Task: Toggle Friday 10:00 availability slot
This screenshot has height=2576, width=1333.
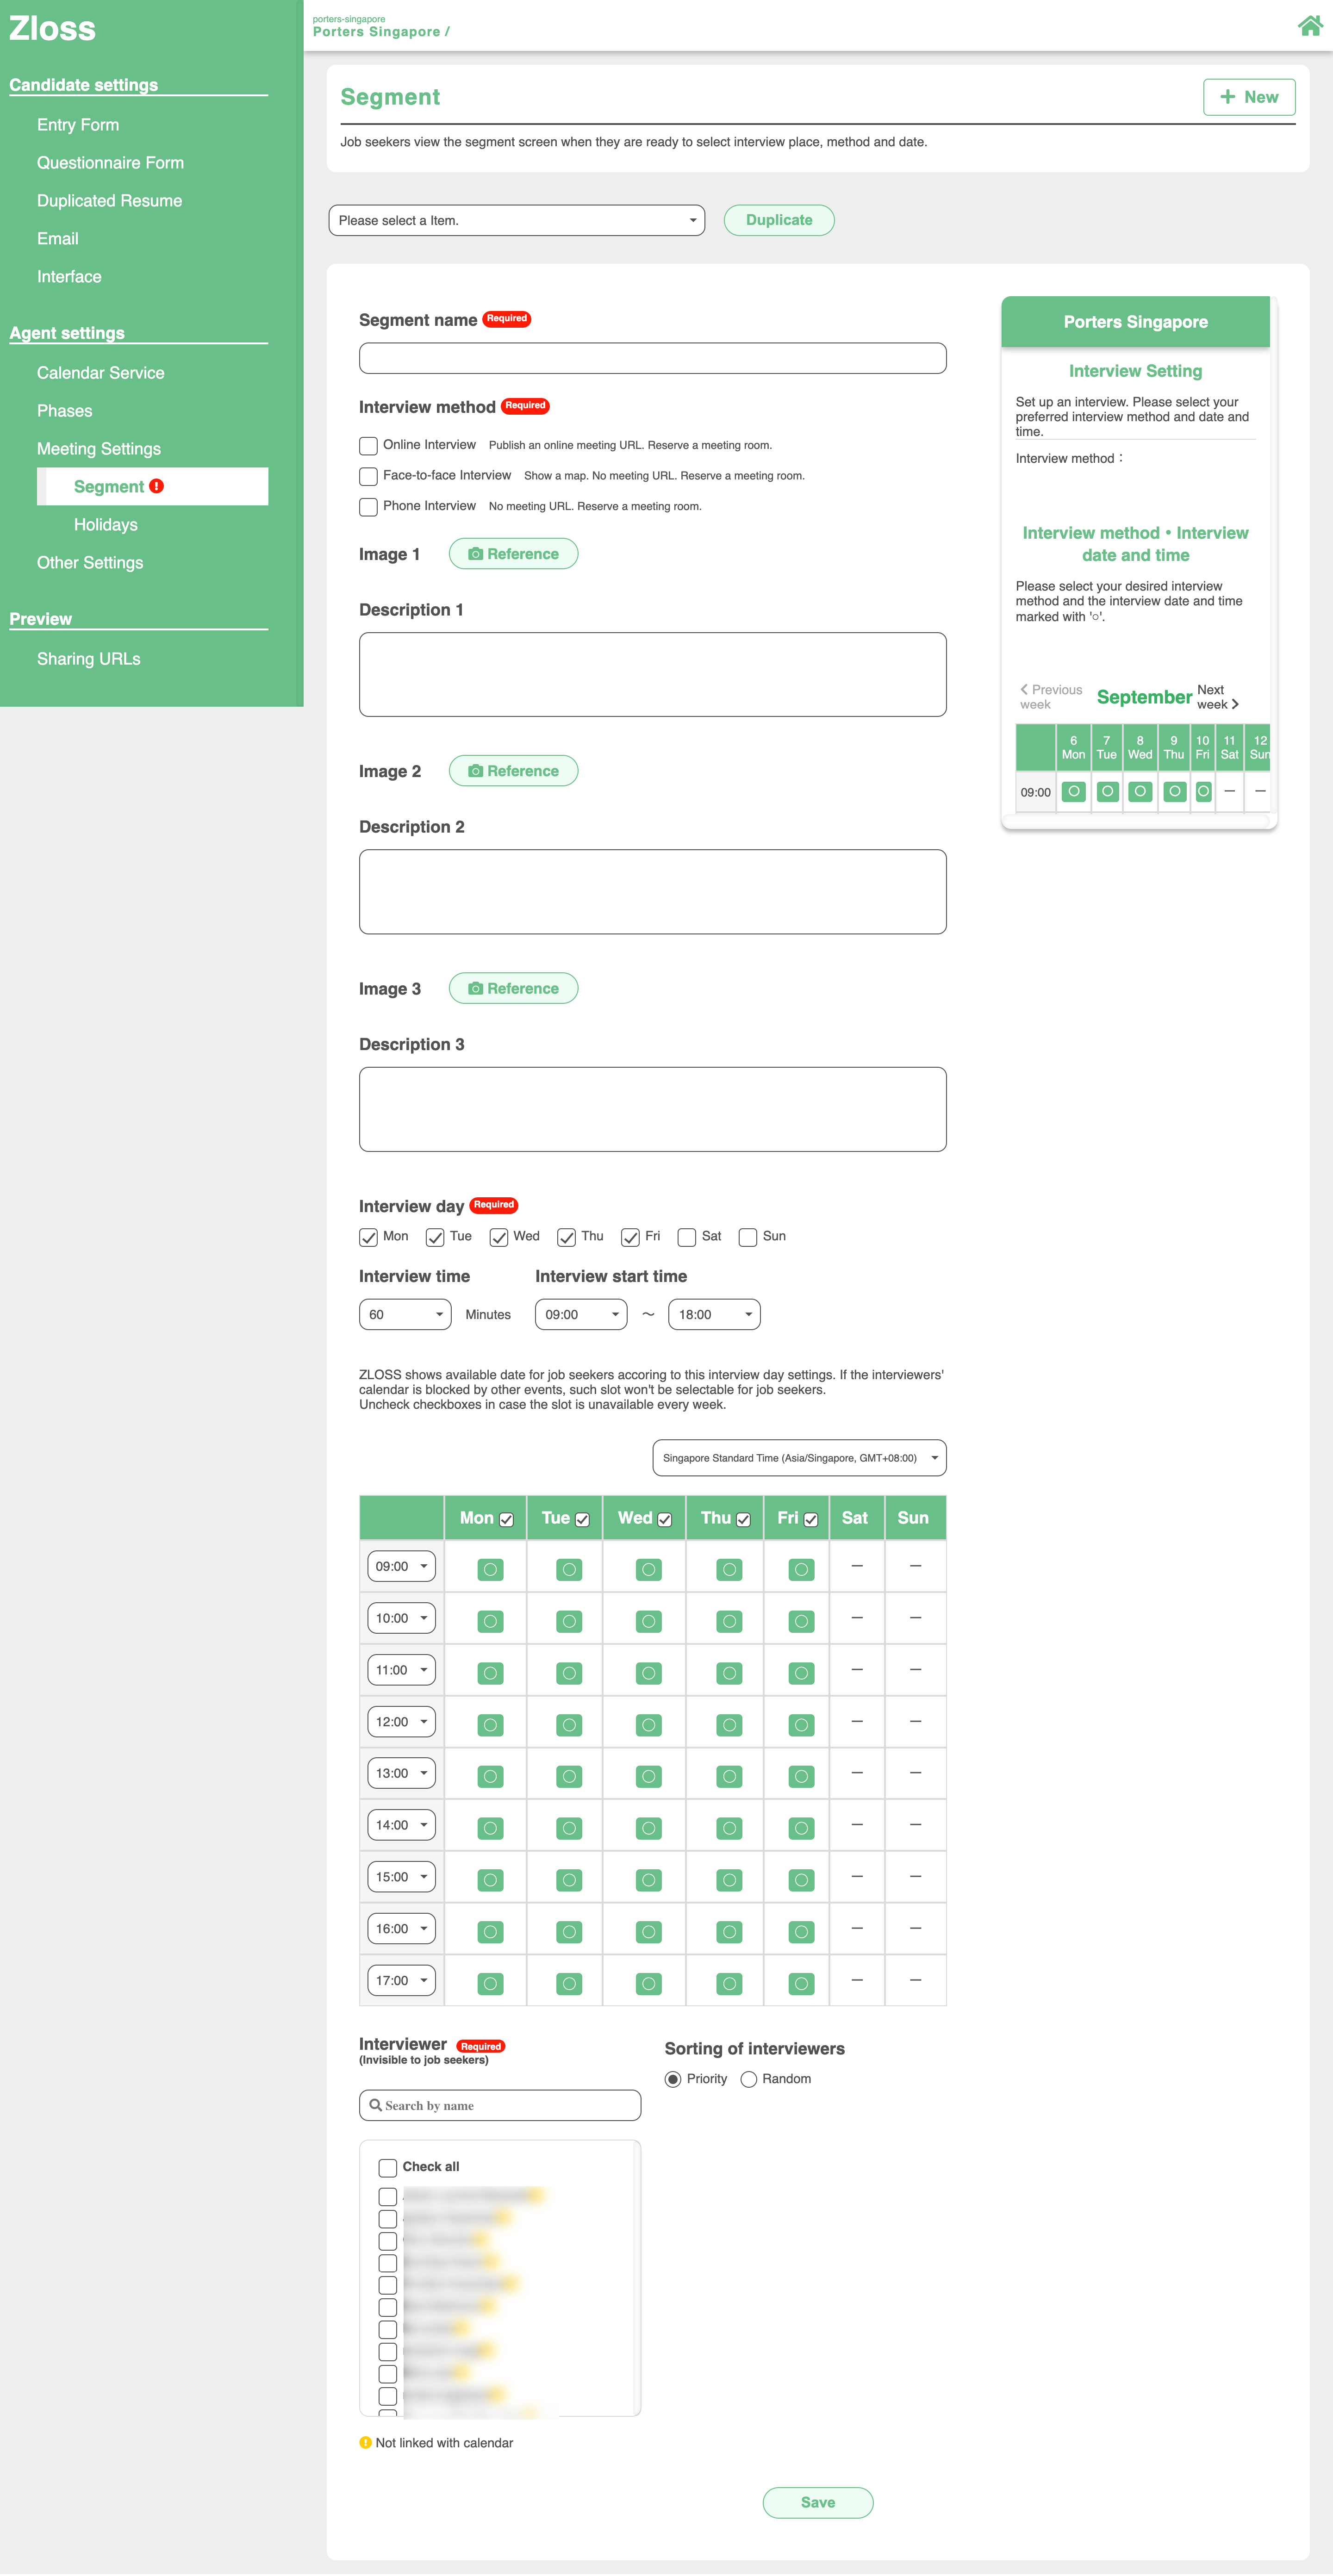Action: [801, 1621]
